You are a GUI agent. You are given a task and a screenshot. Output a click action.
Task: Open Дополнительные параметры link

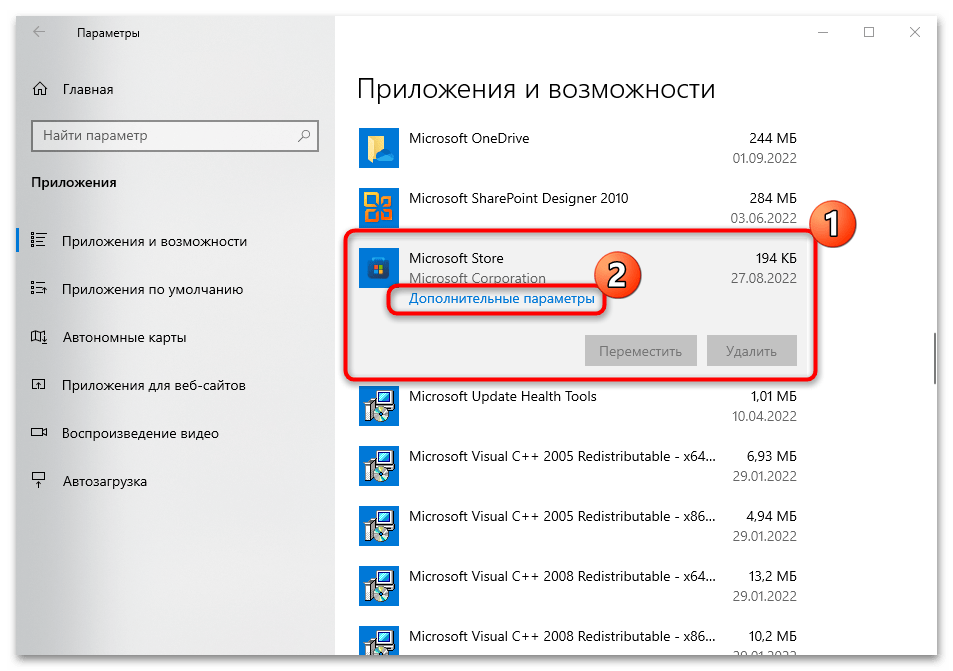[x=501, y=298]
